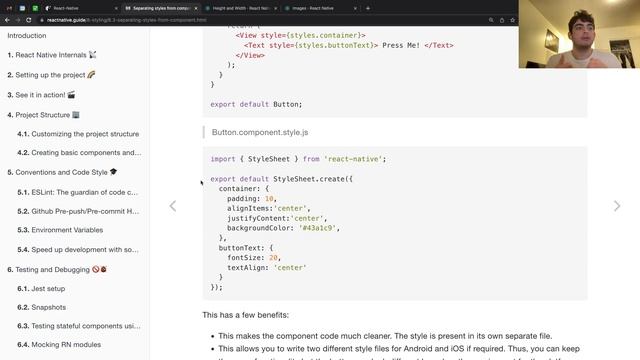Click the site info icon beside the URL
640x360 pixels.
(41, 20)
